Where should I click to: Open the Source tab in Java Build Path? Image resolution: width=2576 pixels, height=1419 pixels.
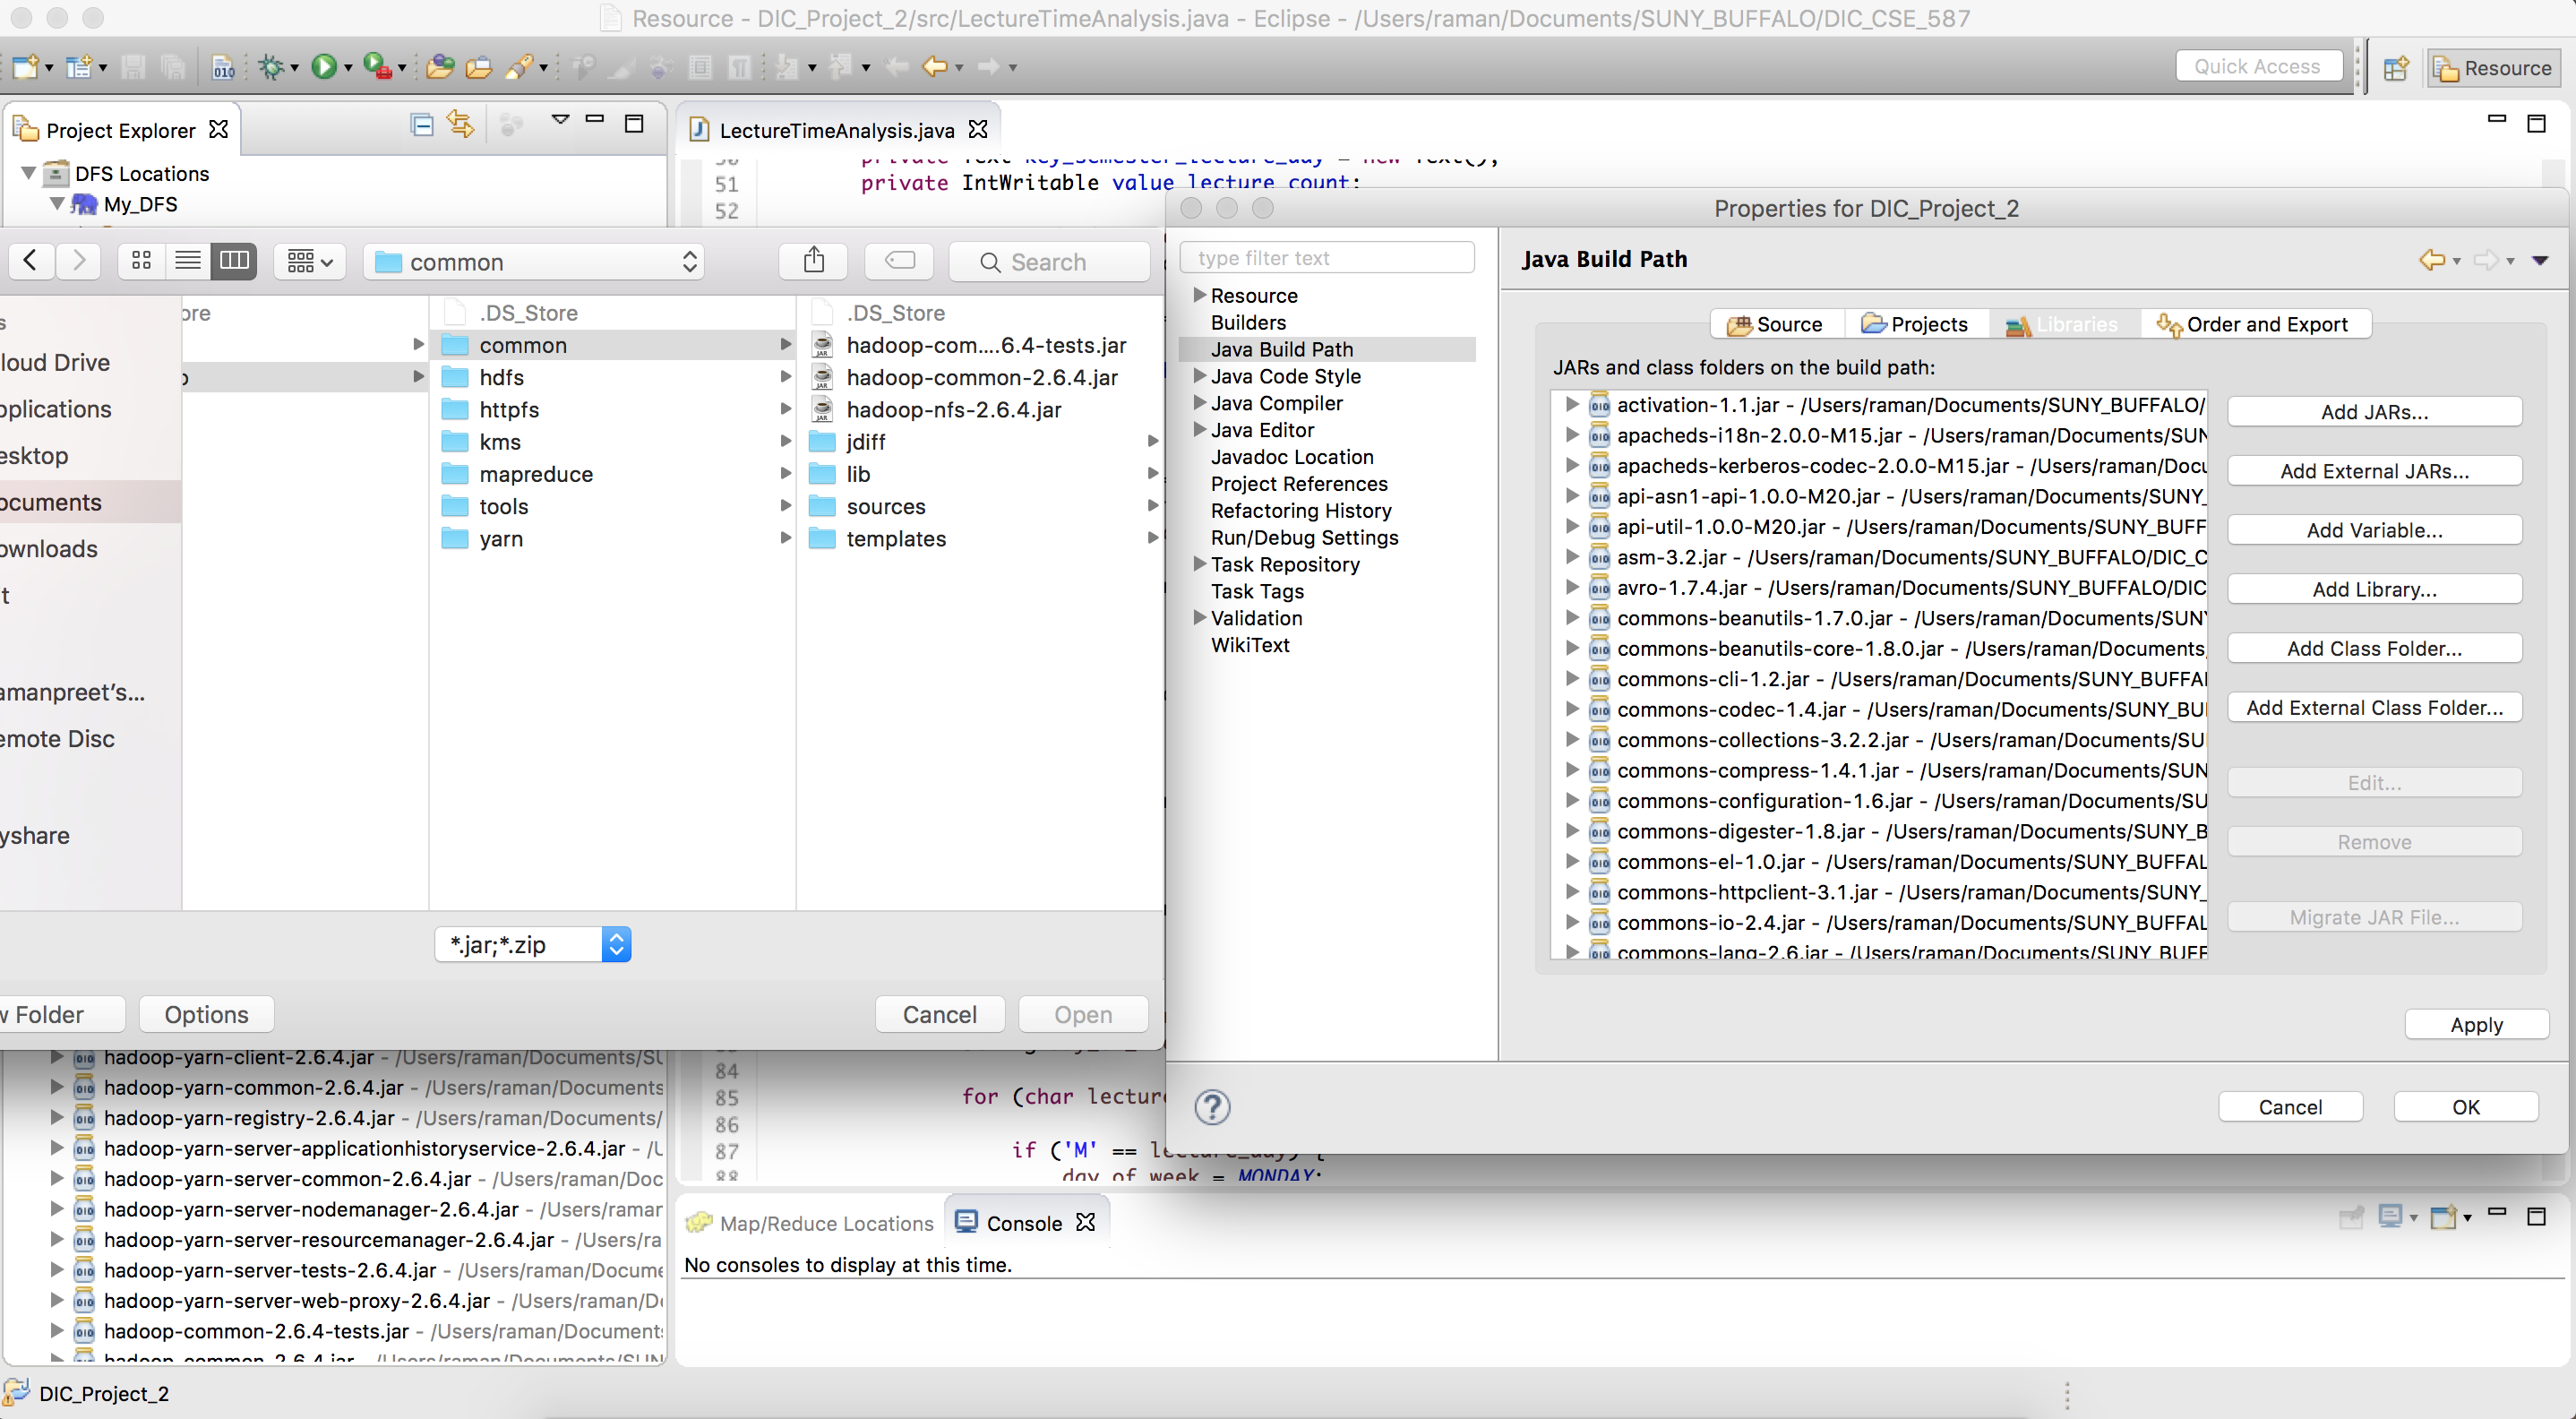point(1776,324)
